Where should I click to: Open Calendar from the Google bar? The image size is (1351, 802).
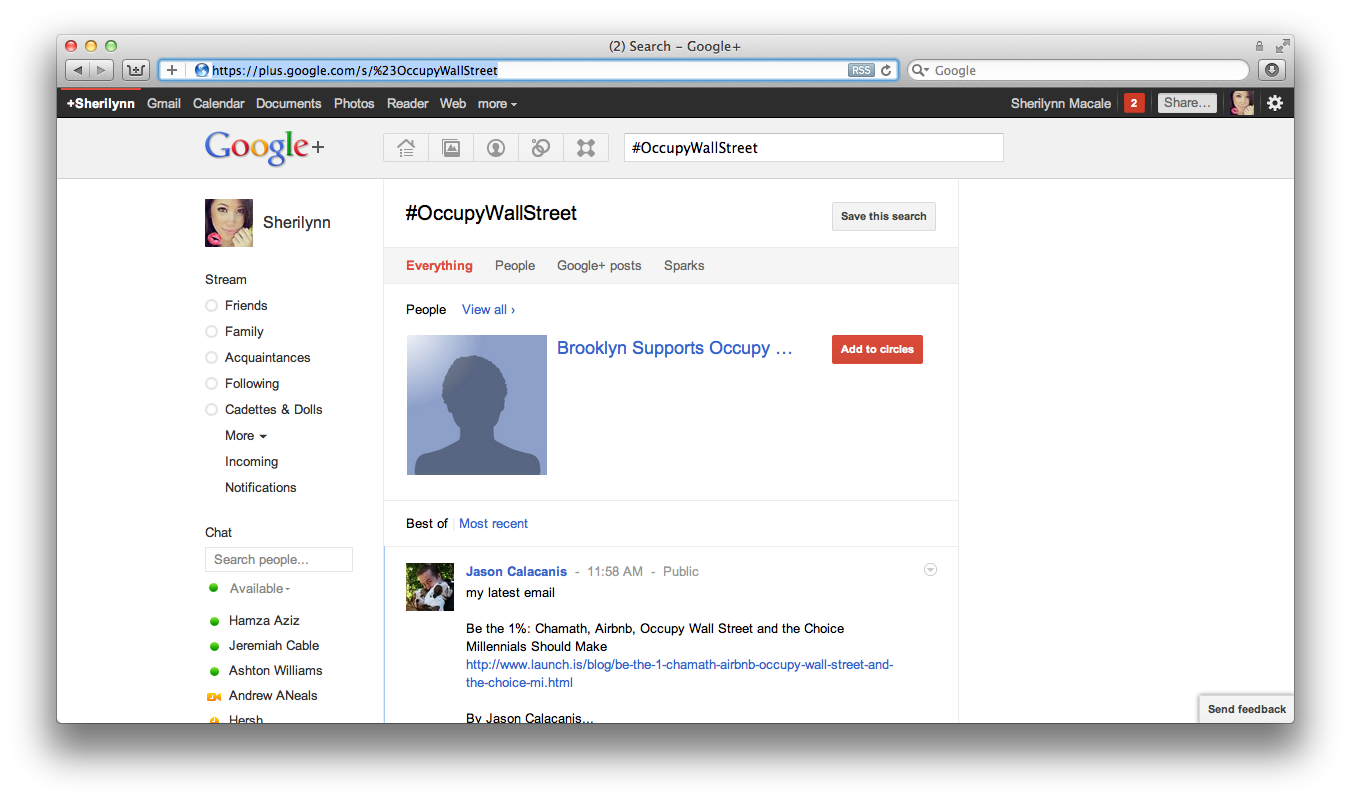click(218, 104)
